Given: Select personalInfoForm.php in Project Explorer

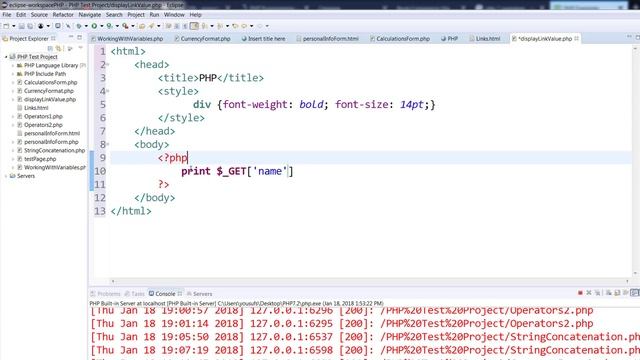Looking at the screenshot, I should (51, 142).
